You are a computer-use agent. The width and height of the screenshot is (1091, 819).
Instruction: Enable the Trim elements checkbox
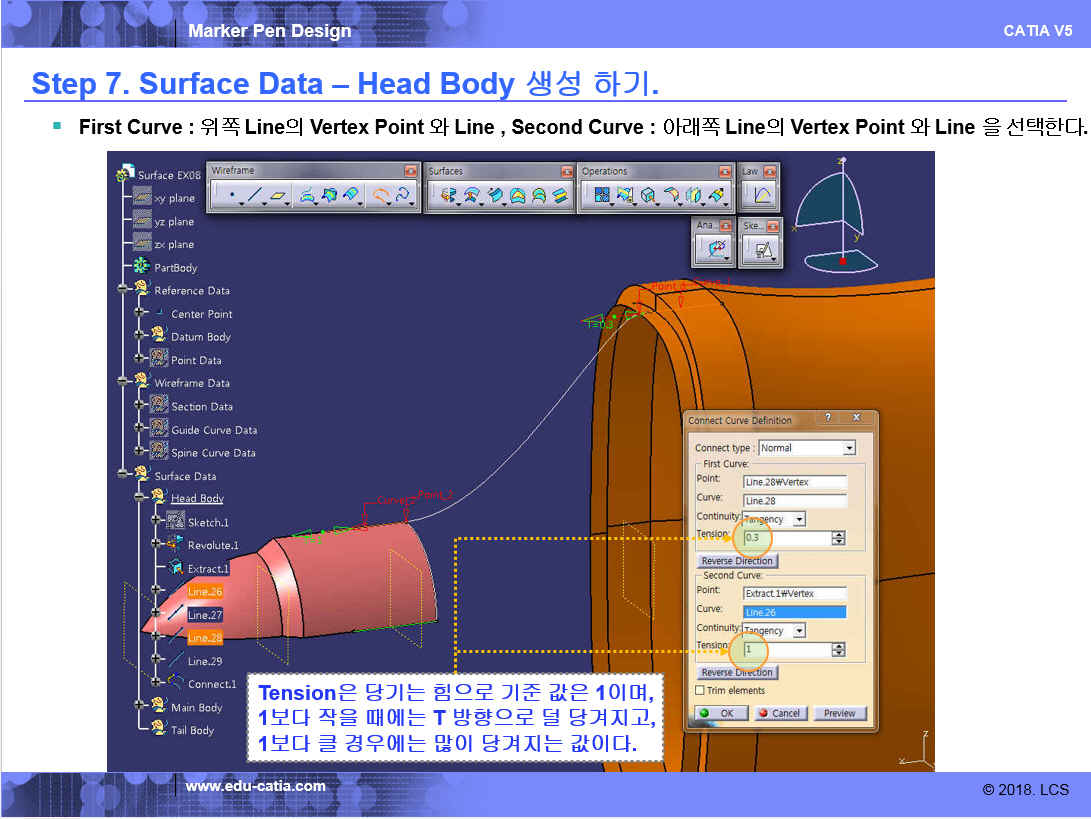coord(700,691)
